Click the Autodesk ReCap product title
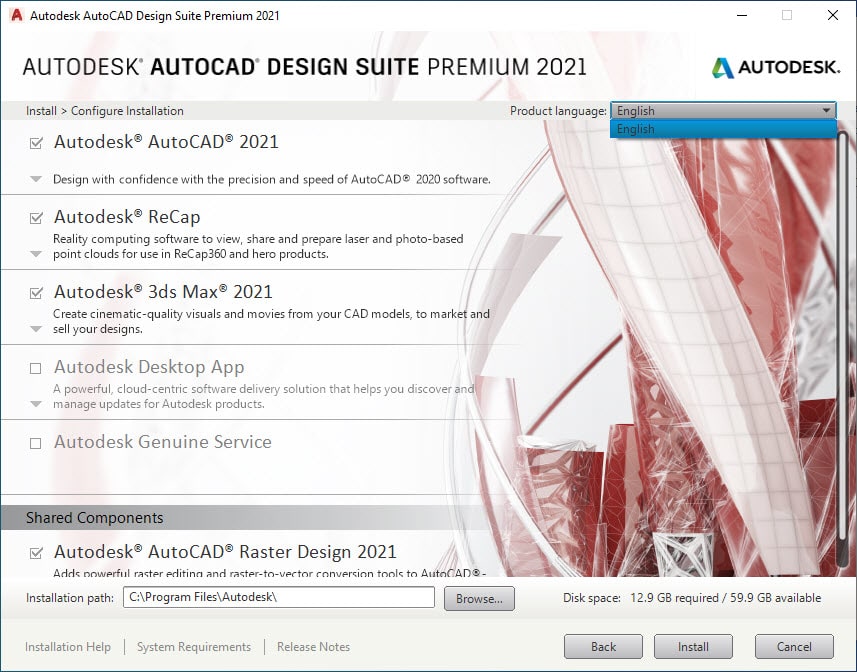 [127, 217]
